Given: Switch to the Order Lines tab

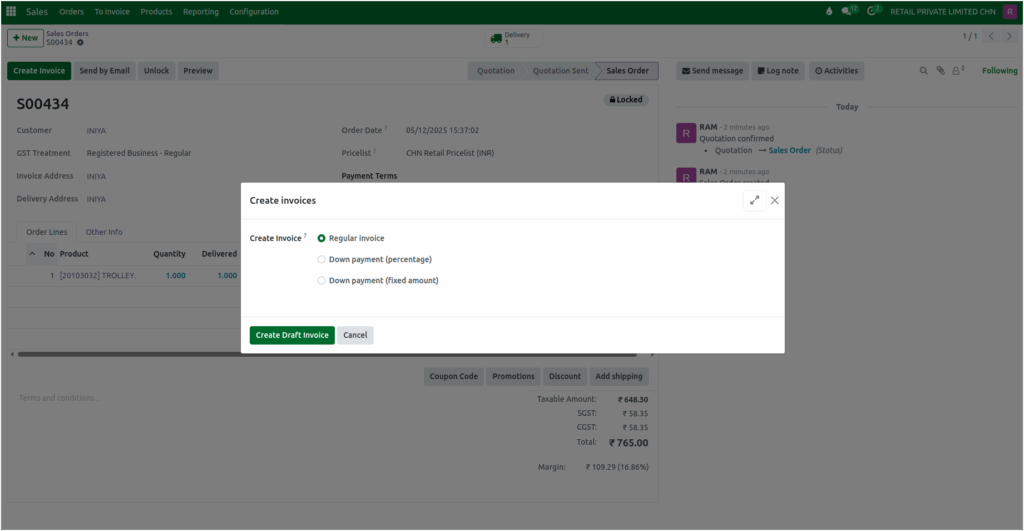Looking at the screenshot, I should [x=46, y=232].
